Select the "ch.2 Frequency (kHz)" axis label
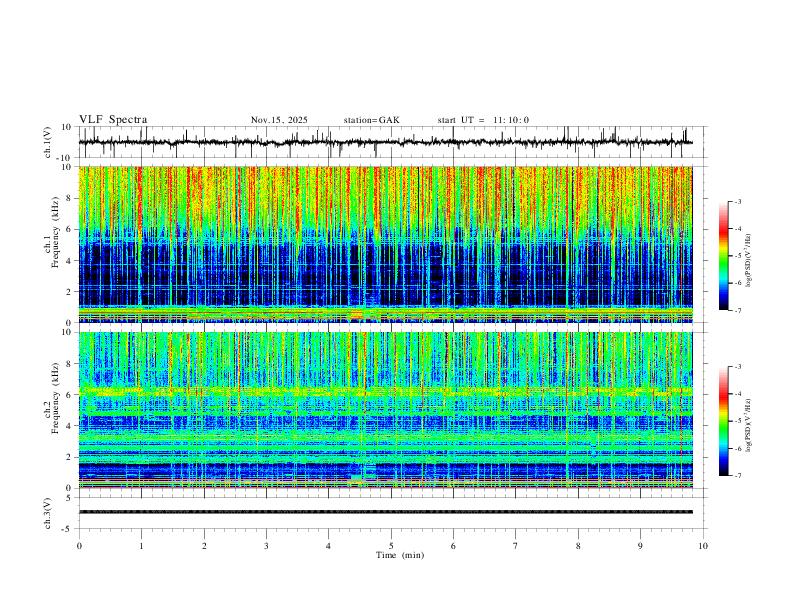The image size is (792, 612). [52, 397]
